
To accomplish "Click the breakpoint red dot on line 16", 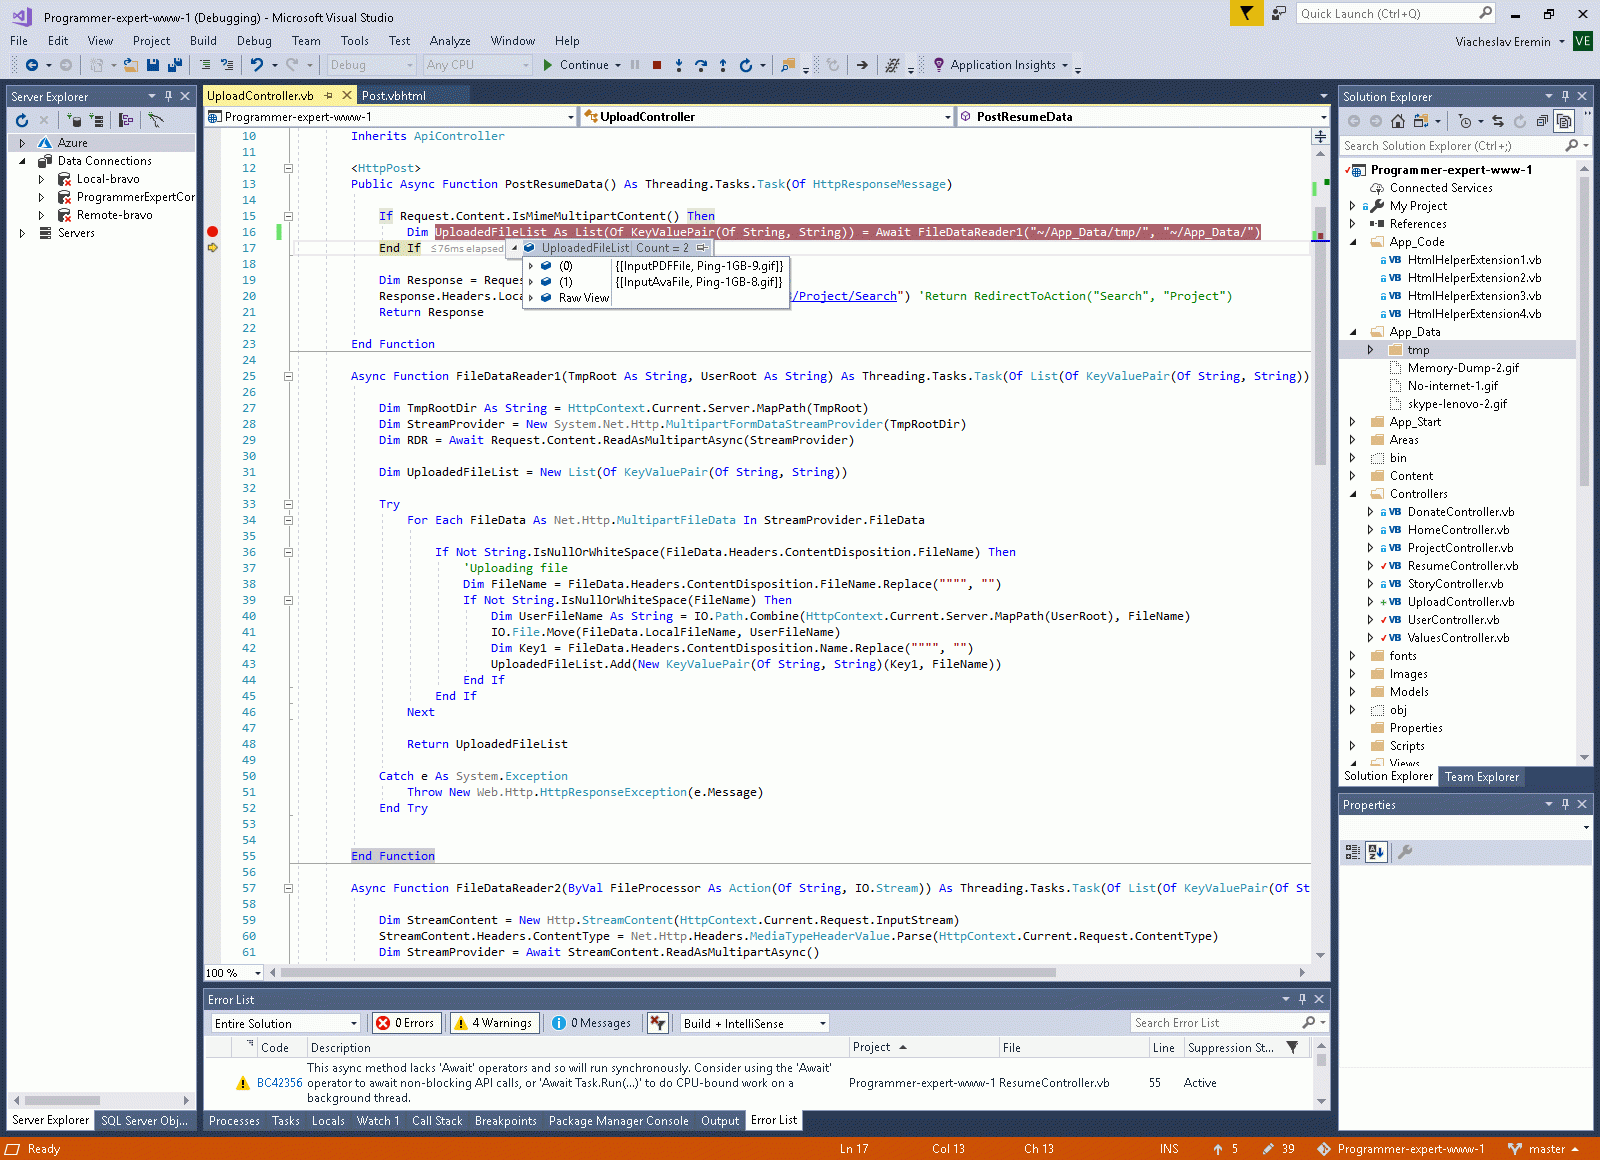I will (212, 232).
